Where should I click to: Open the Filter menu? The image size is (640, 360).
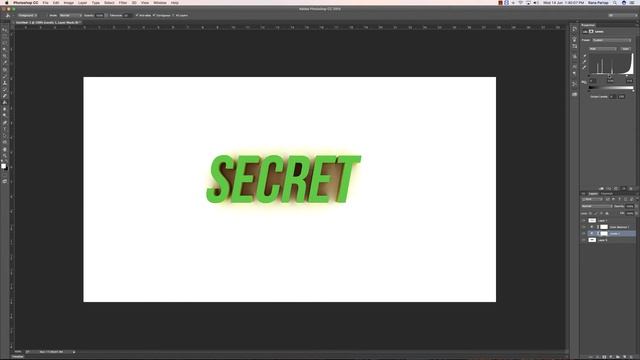(x=123, y=2)
